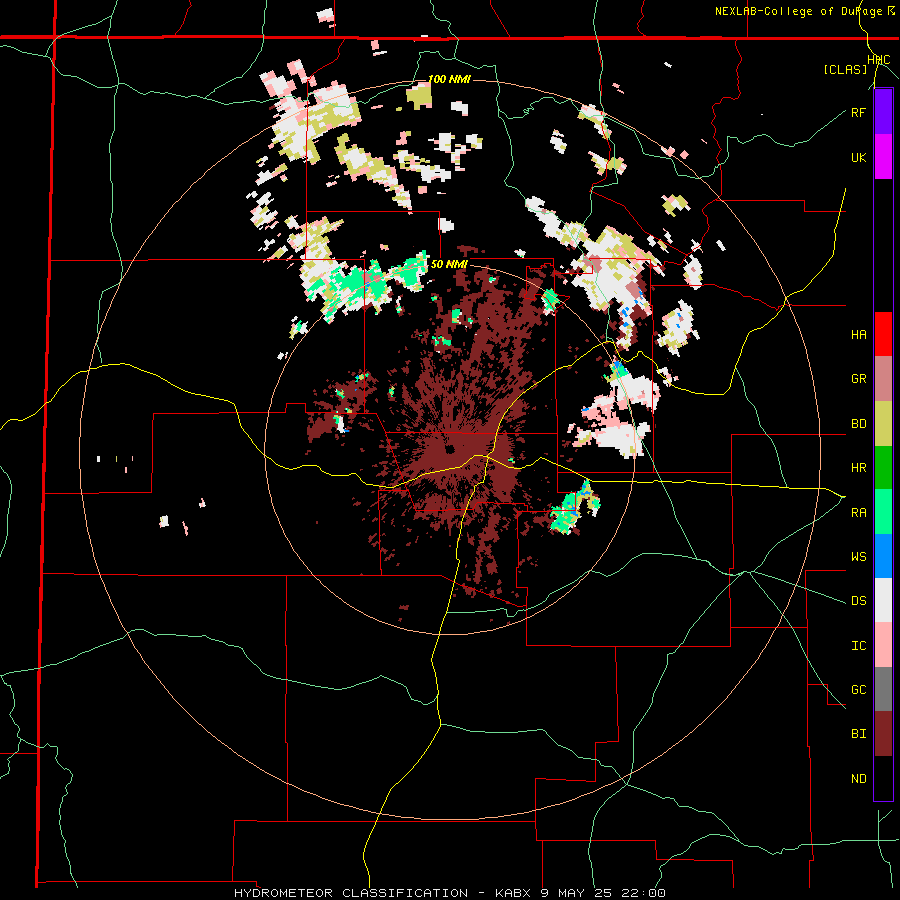Click the 'UK' legend label
Image resolution: width=900 pixels, height=900 pixels.
(x=858, y=157)
